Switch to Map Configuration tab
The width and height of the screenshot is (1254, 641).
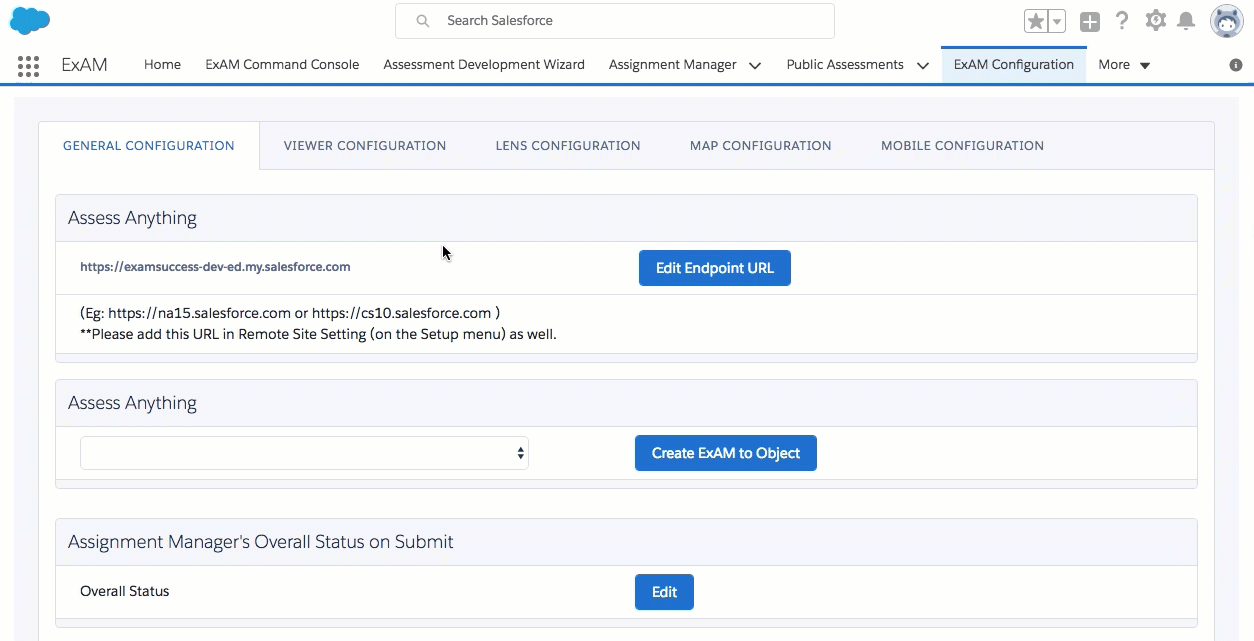760,146
